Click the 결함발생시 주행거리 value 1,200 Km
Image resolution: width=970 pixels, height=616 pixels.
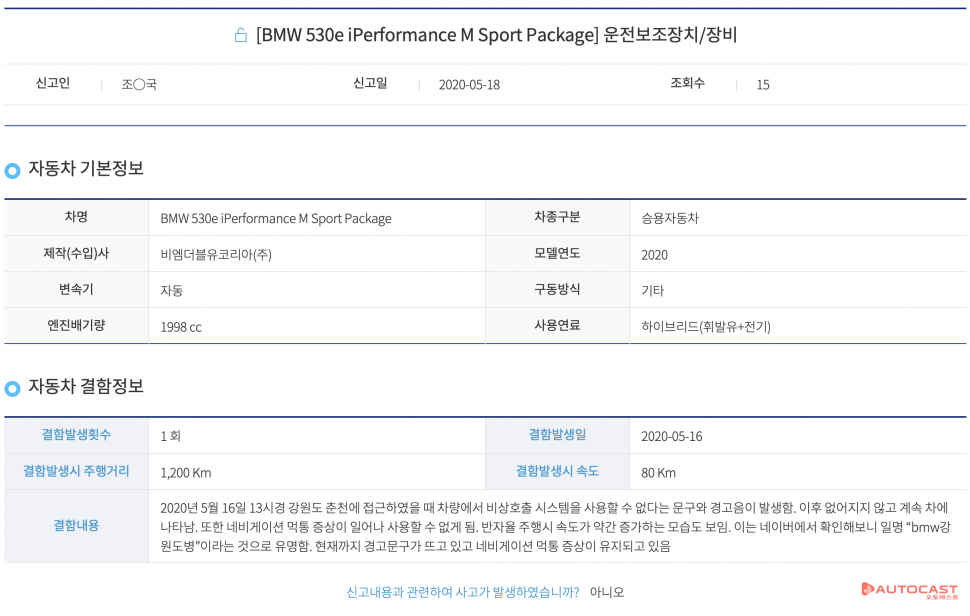click(186, 472)
